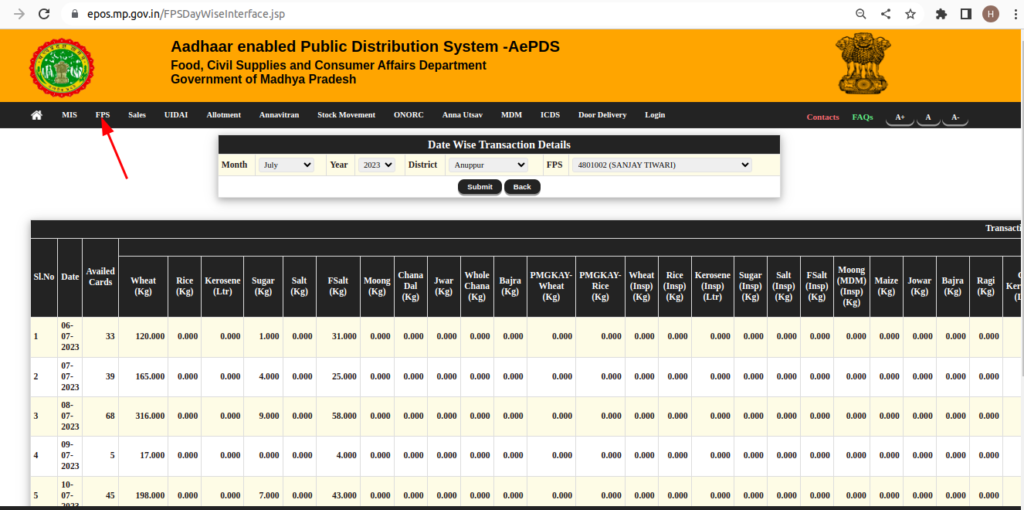Click the Availed Cards column header

(x=100, y=277)
